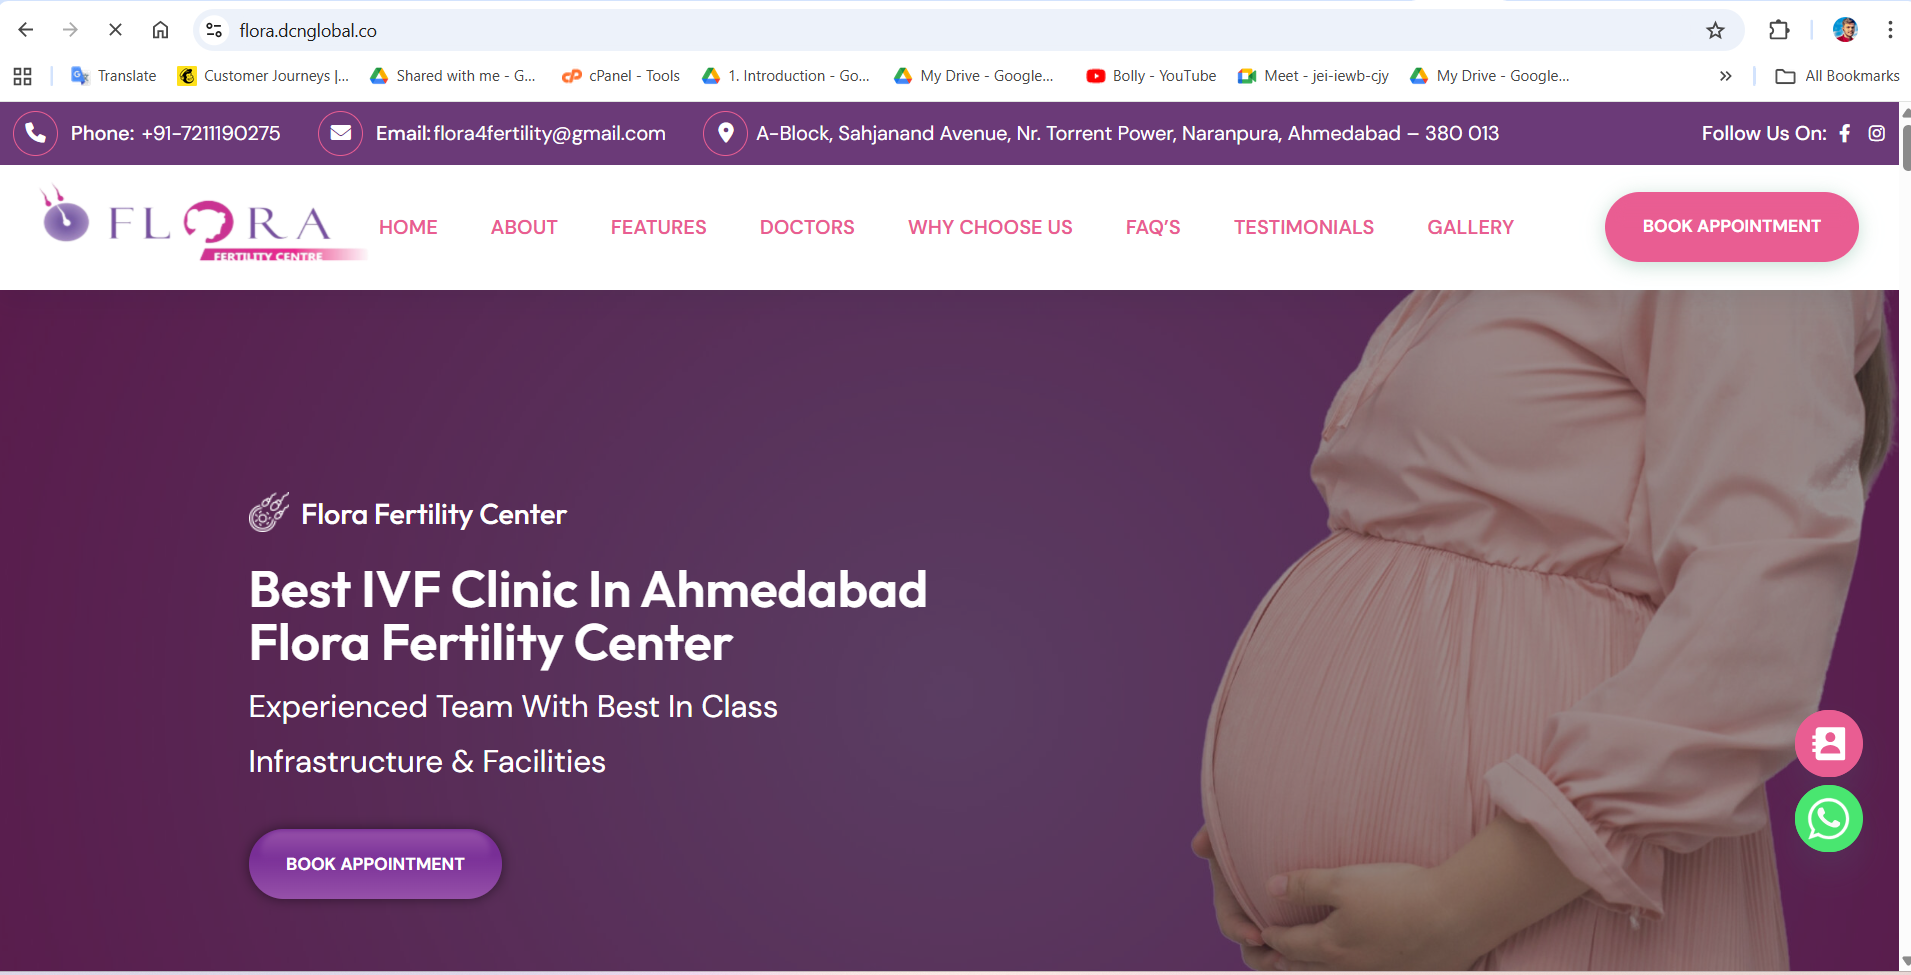The image size is (1911, 975).
Task: Go to DOCTORS in the navigation menu
Action: (x=807, y=227)
